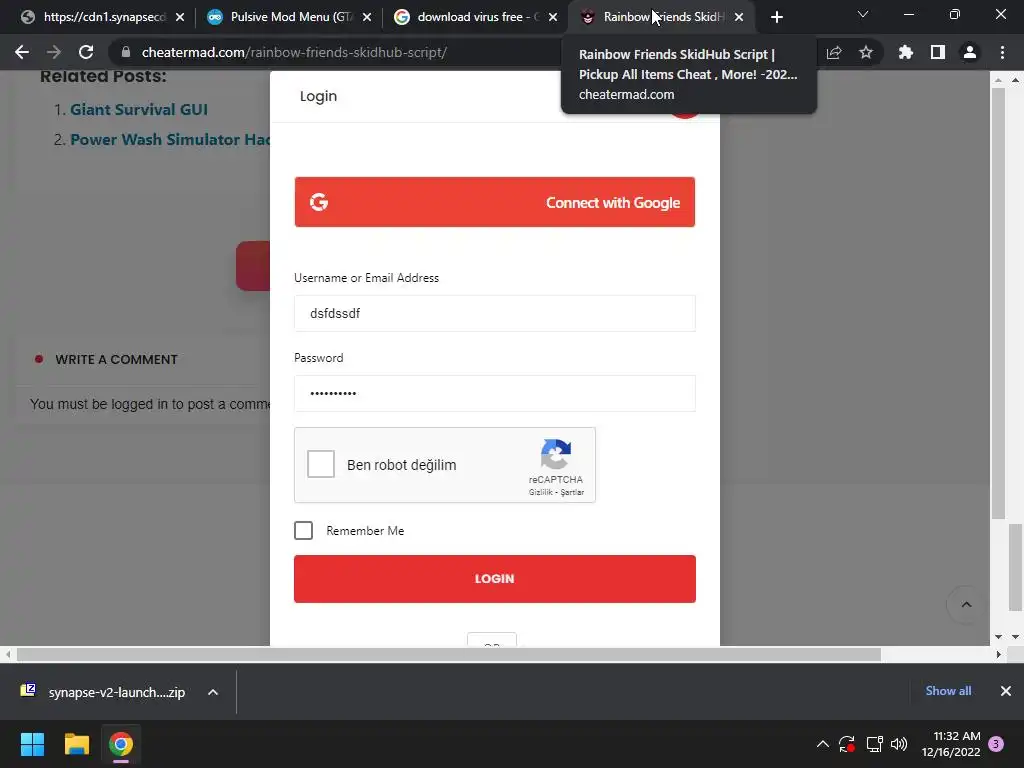This screenshot has width=1024, height=768.
Task: Click horizontal scroll-right arrow
Action: pos(998,654)
